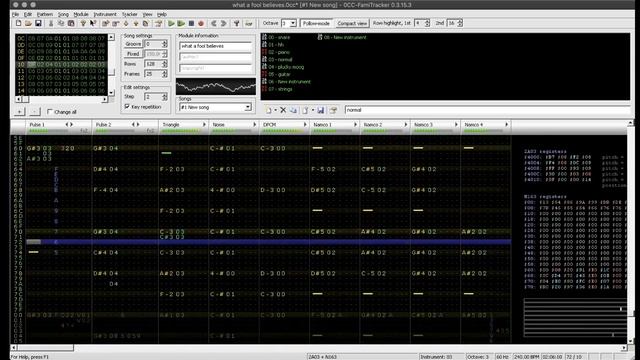Paste using the toolbar clipboard icon
Screen dimensions: 640x360
tap(71, 24)
